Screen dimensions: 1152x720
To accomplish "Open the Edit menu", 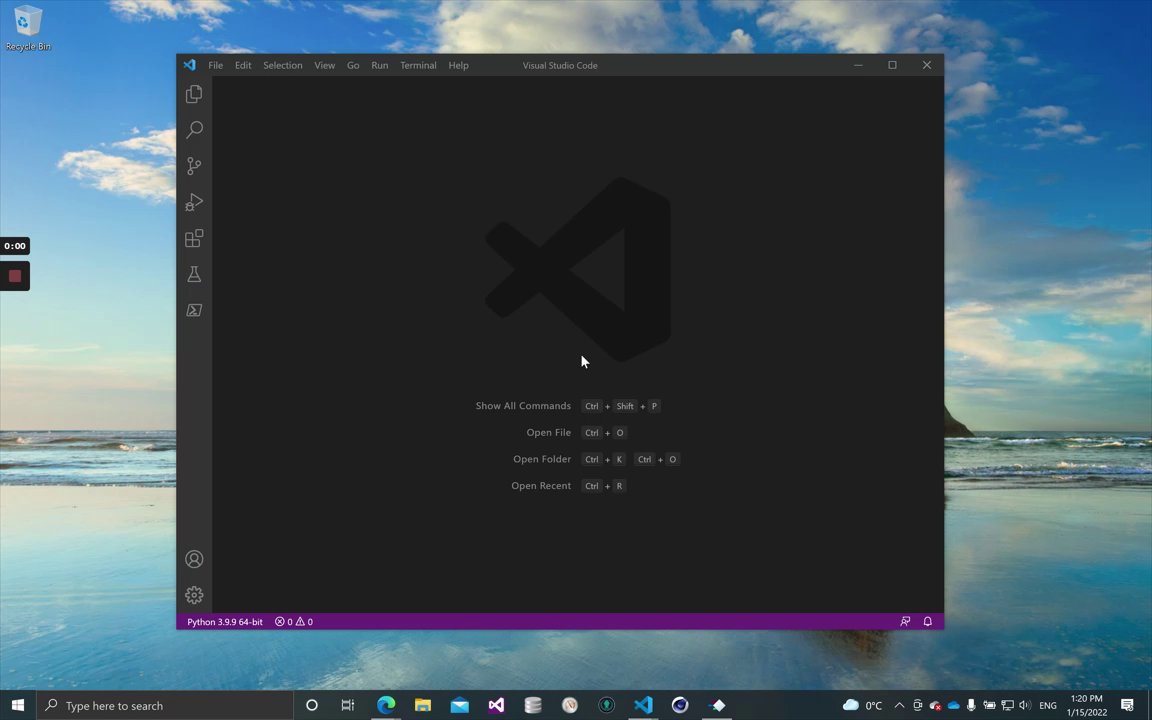I will pyautogui.click(x=243, y=65).
